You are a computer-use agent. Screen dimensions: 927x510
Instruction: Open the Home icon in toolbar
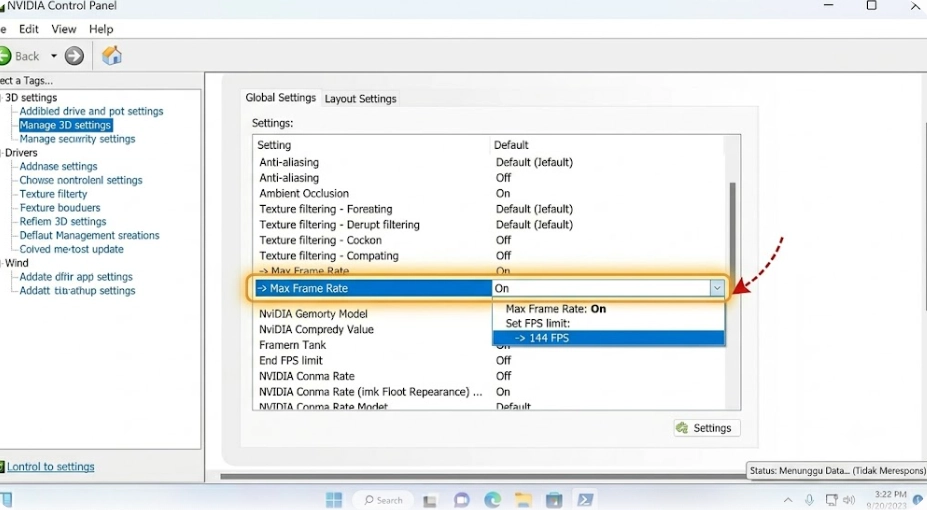point(111,56)
